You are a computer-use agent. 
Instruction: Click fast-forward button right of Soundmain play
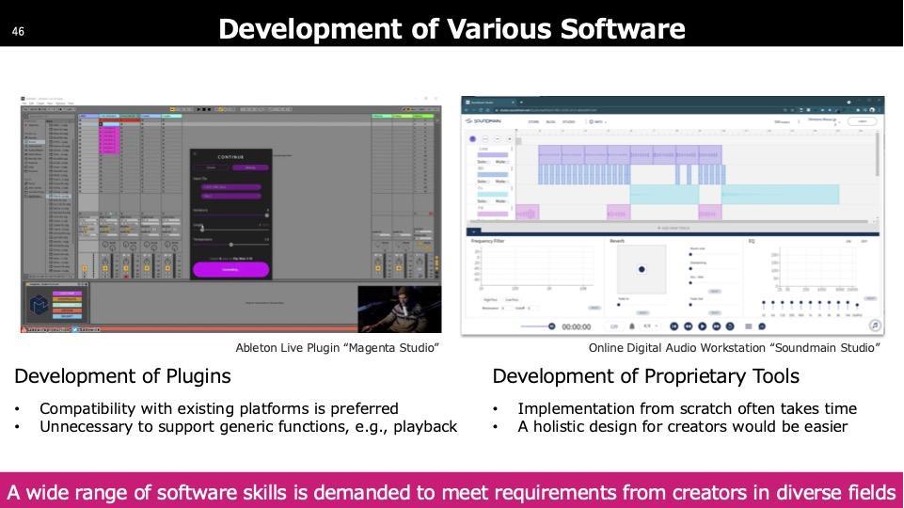pos(716,326)
